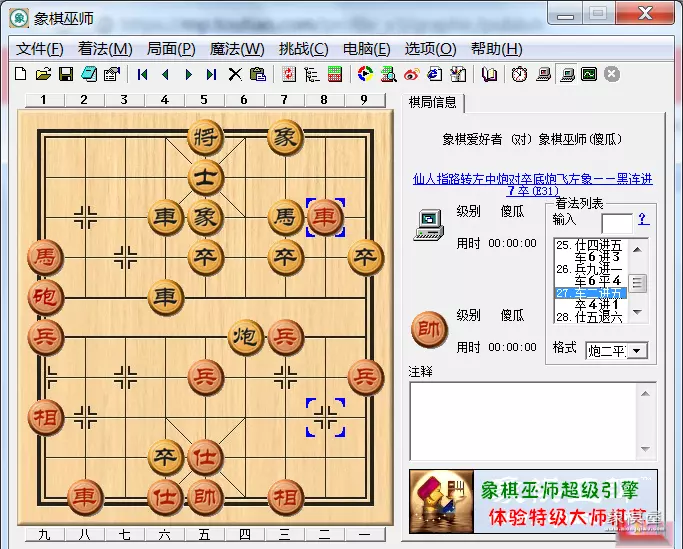The height and width of the screenshot is (549, 683).
Task: Select move 27 in the move list
Action: coord(590,293)
